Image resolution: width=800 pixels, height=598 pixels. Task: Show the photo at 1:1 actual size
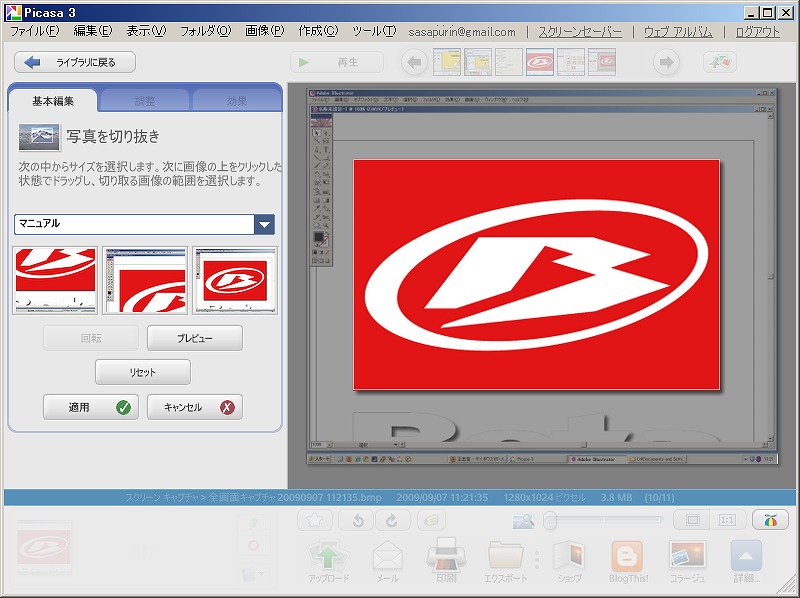(x=727, y=520)
